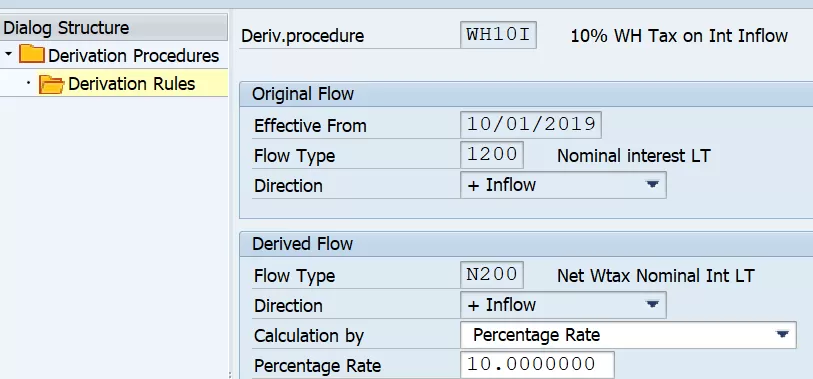813x379 pixels.
Task: Click the Derived Flow section header
Action: point(526,244)
